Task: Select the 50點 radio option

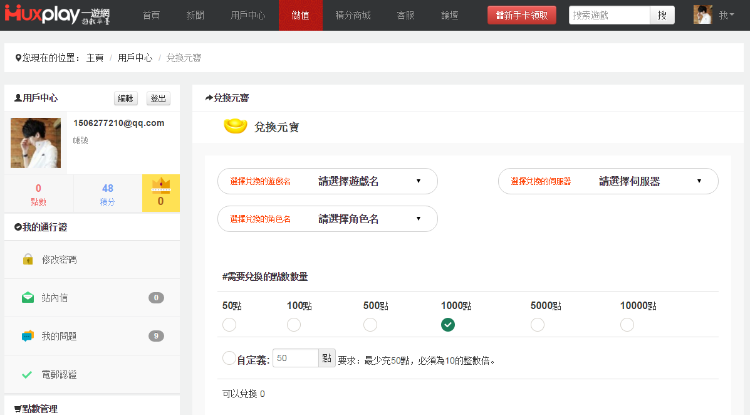Action: [229, 325]
